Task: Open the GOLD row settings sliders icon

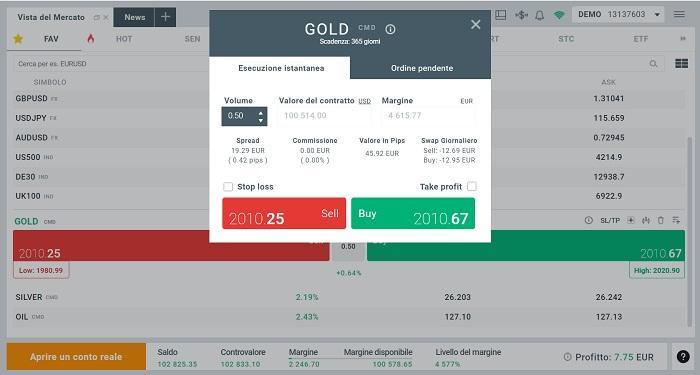Action: 676,220
